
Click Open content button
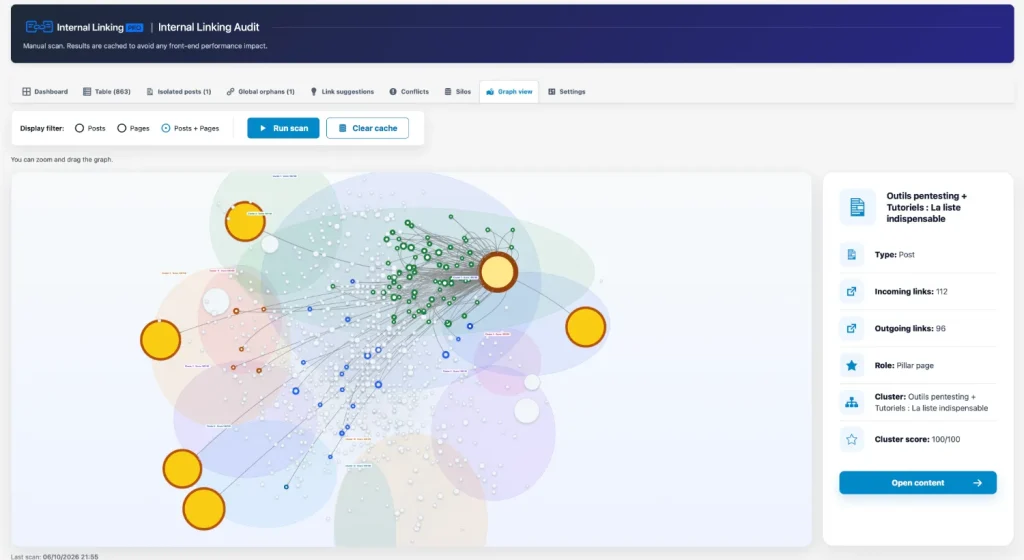coord(918,483)
